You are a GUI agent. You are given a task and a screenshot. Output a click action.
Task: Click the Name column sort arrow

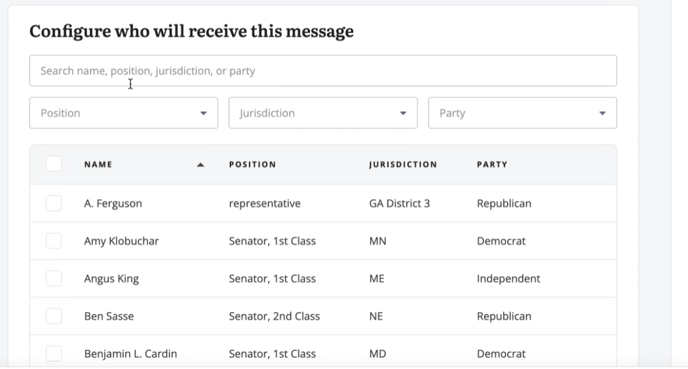[201, 165]
